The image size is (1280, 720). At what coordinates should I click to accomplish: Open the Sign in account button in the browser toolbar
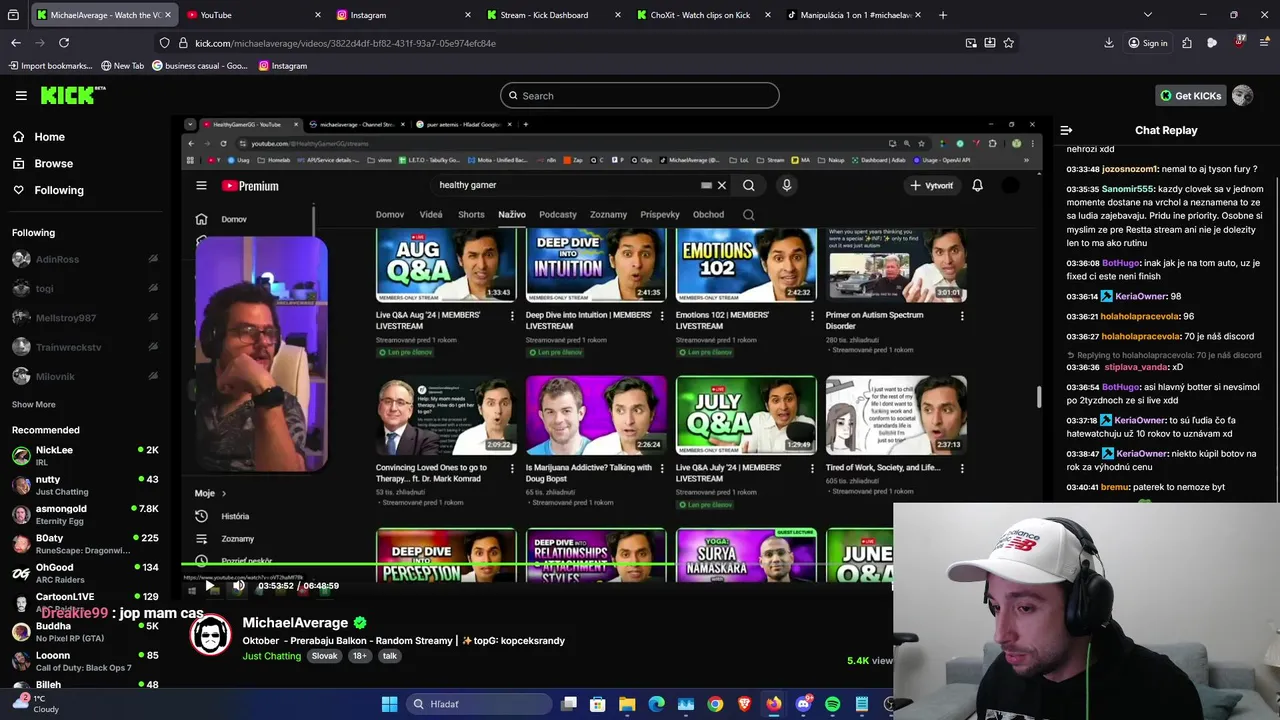point(1148,43)
